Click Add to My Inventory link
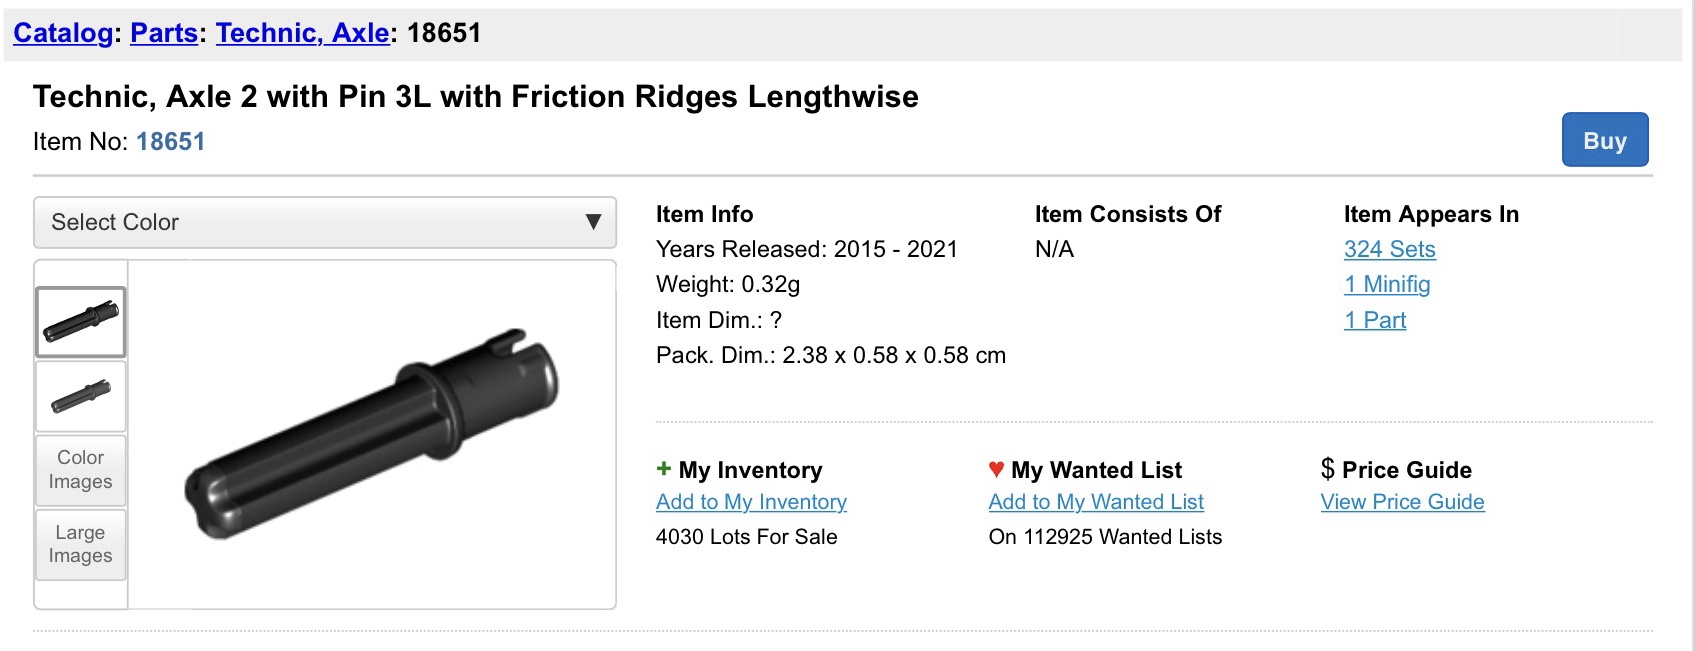The width and height of the screenshot is (1695, 651). [x=751, y=502]
